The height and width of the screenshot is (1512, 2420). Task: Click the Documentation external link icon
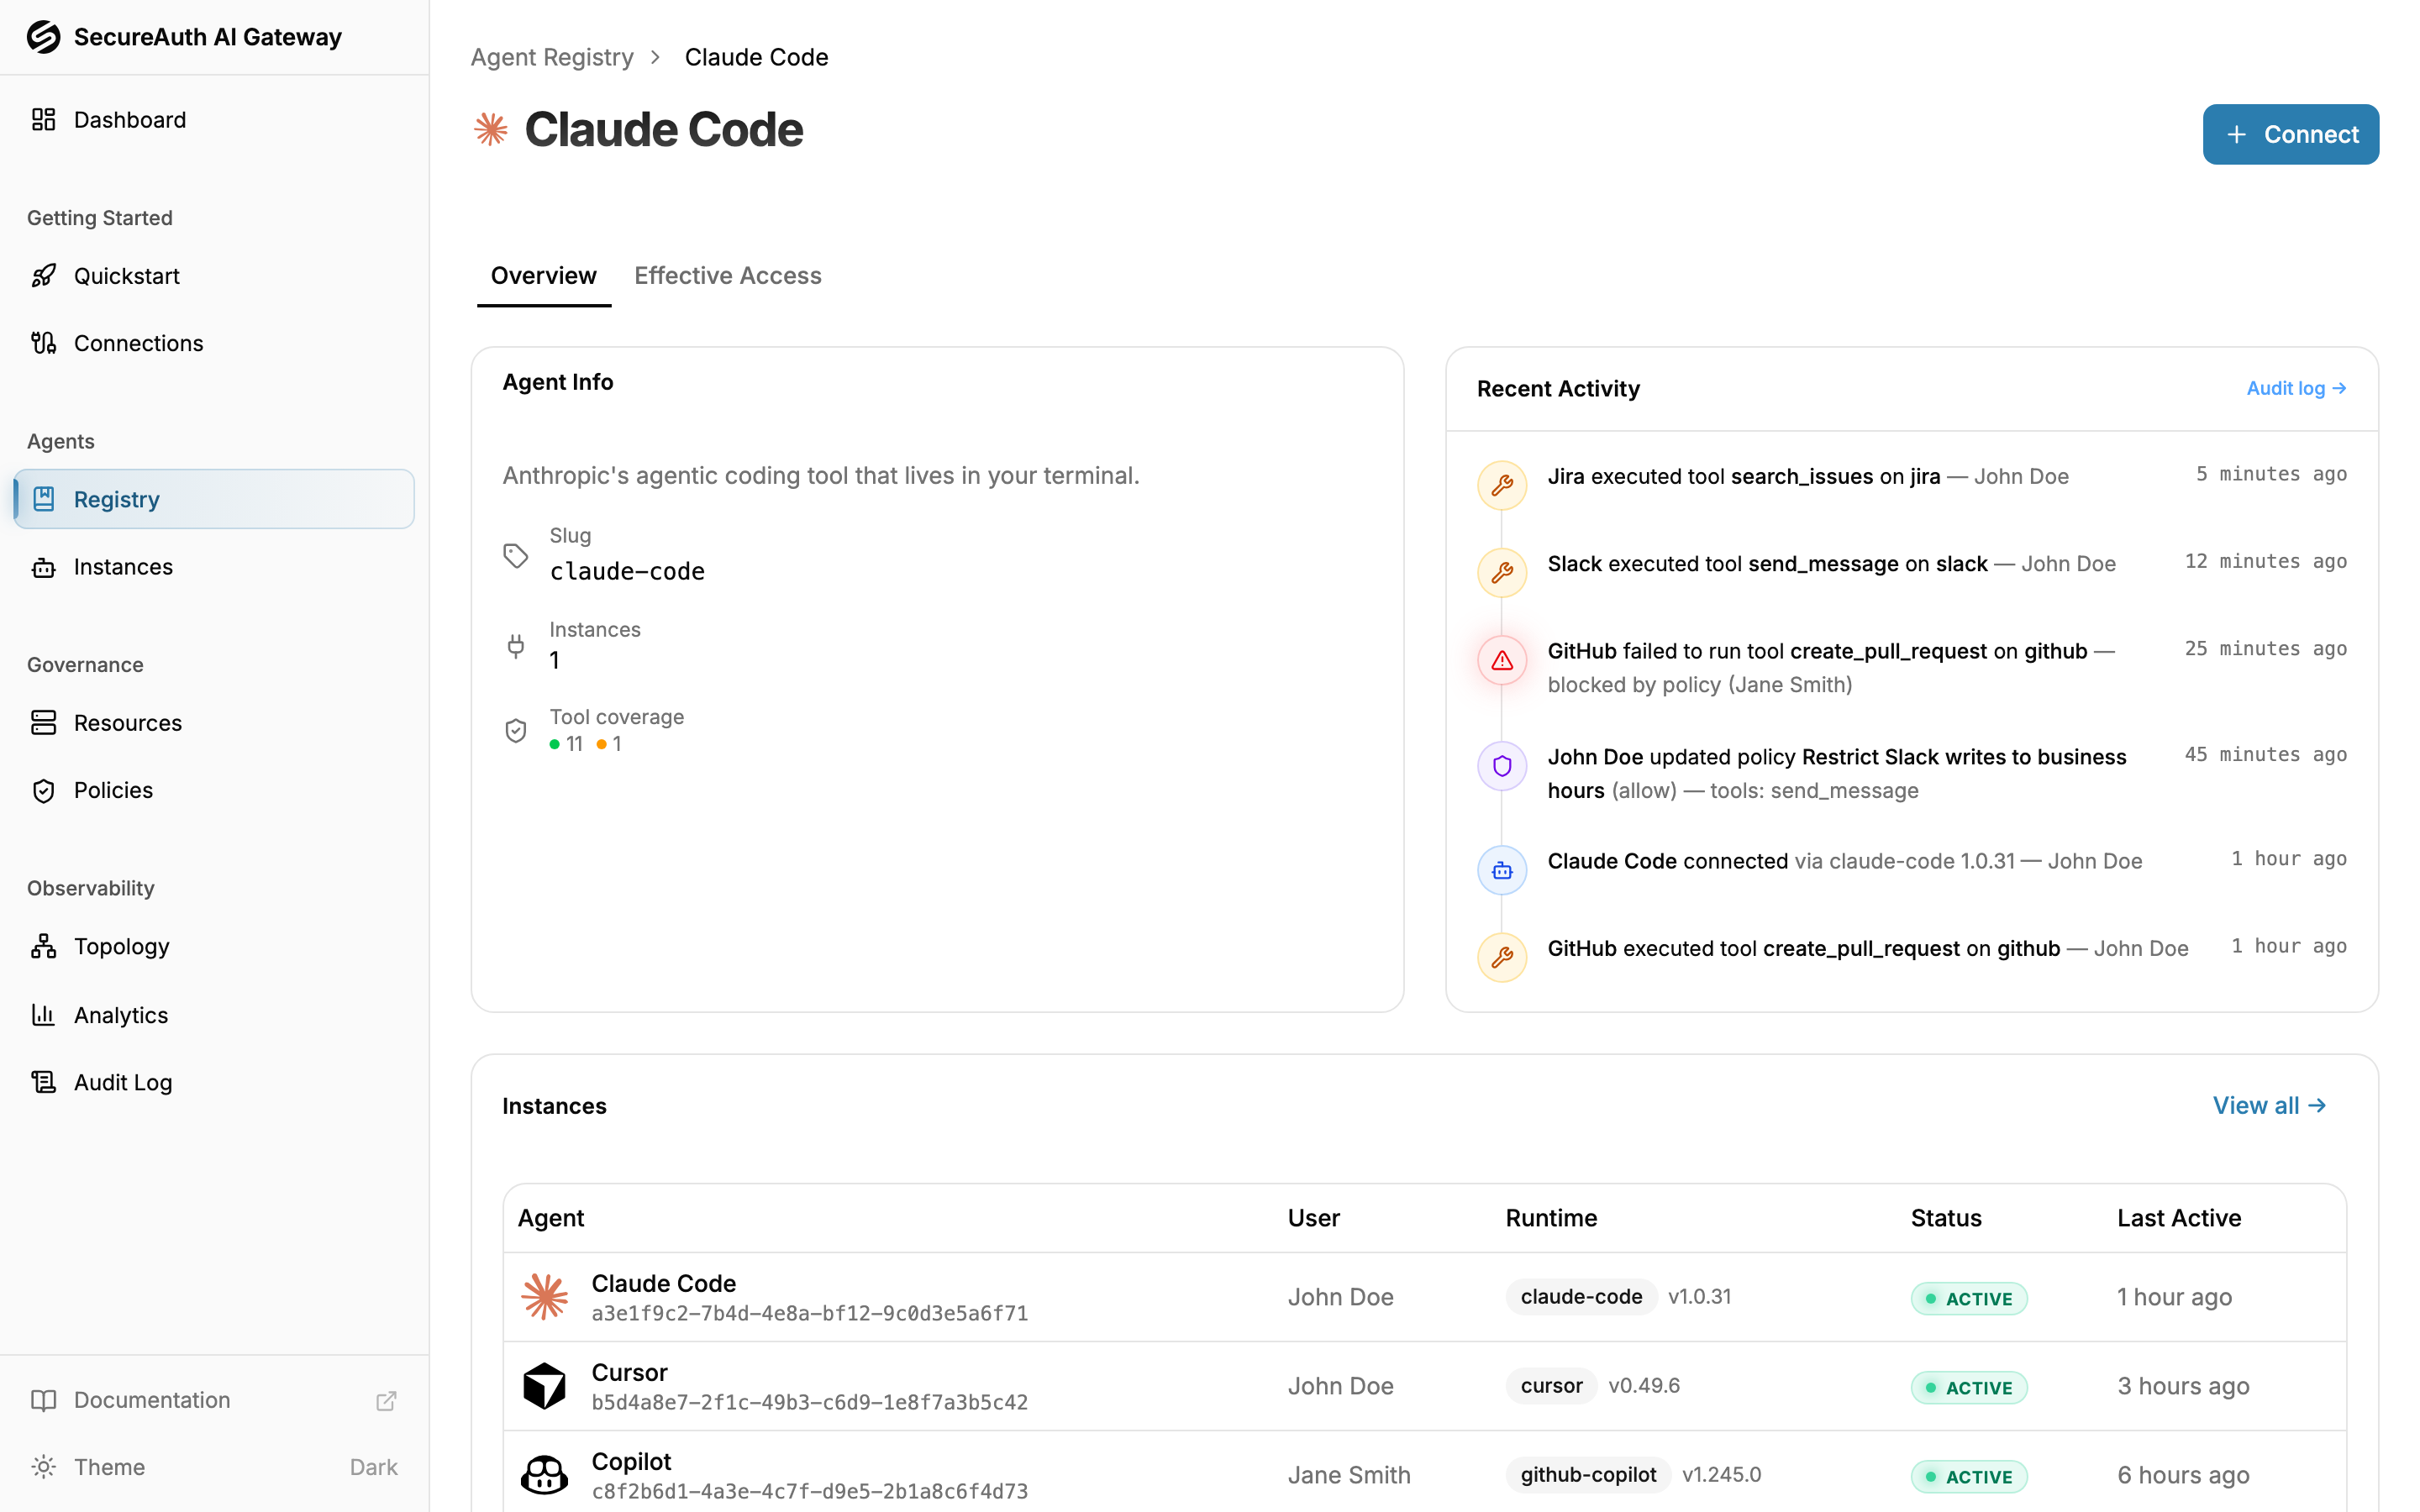click(386, 1400)
